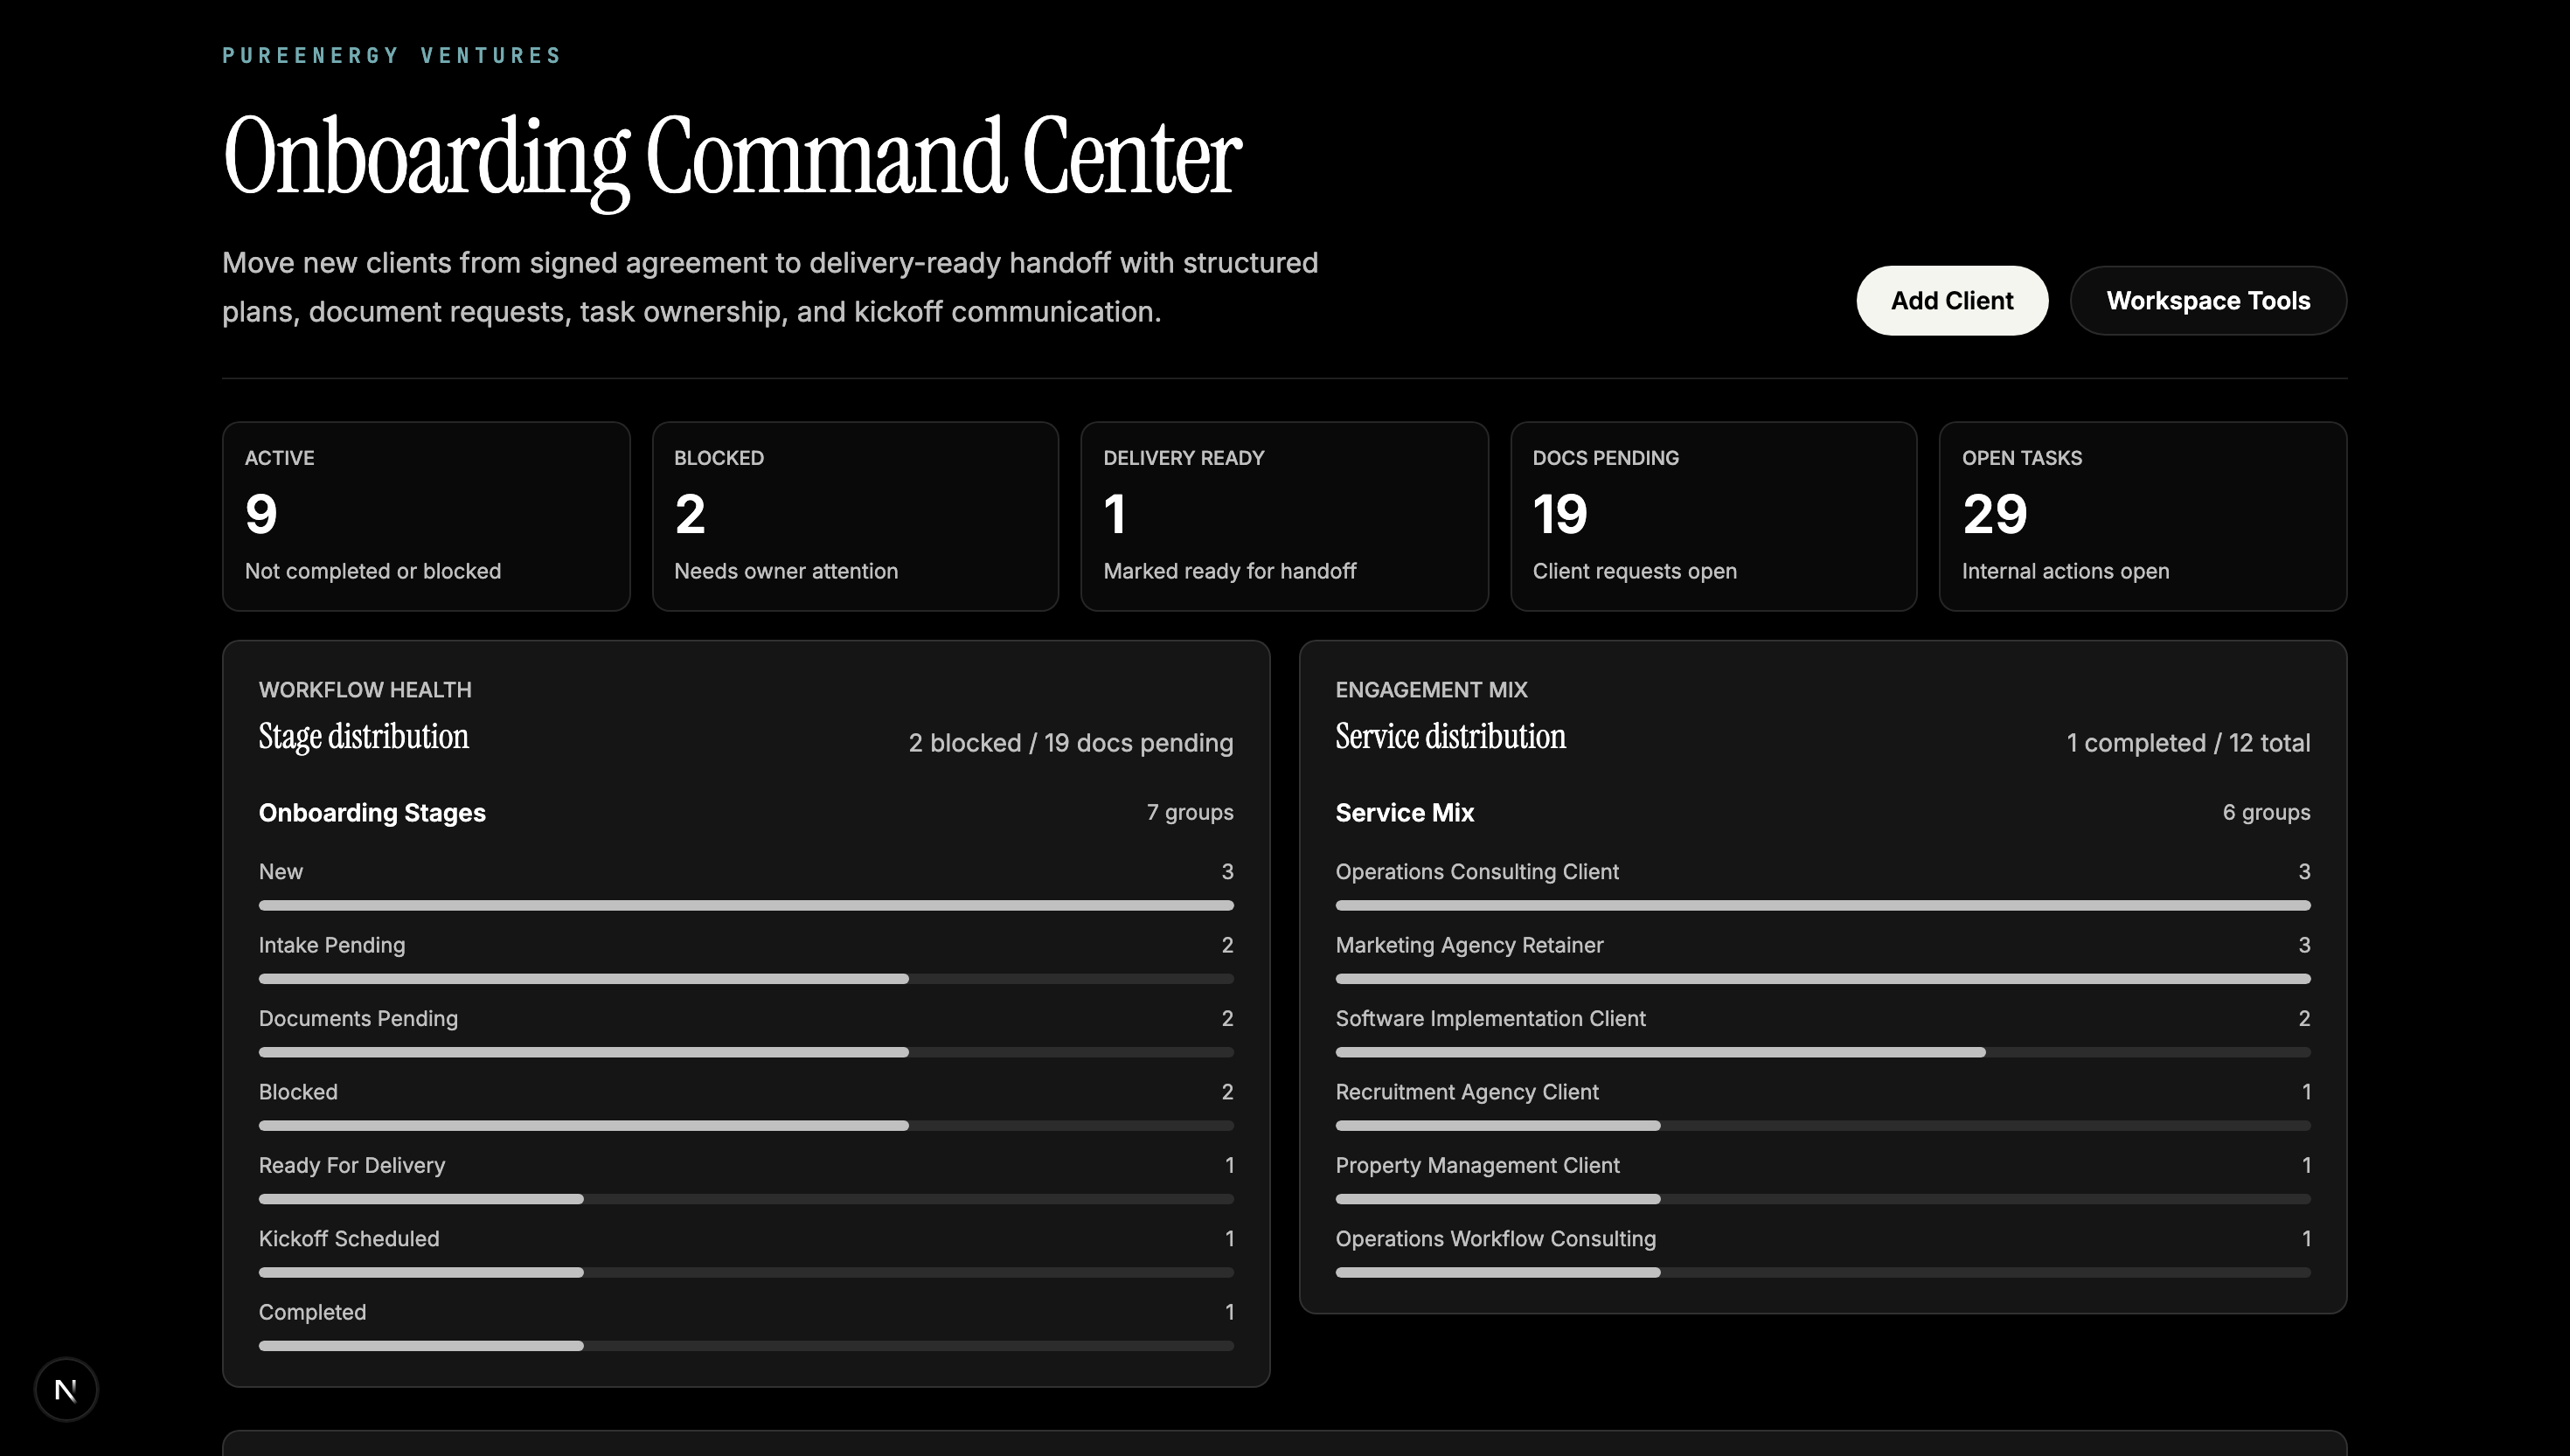
Task: Click the 'Ready For Delivery' label
Action: (352, 1165)
